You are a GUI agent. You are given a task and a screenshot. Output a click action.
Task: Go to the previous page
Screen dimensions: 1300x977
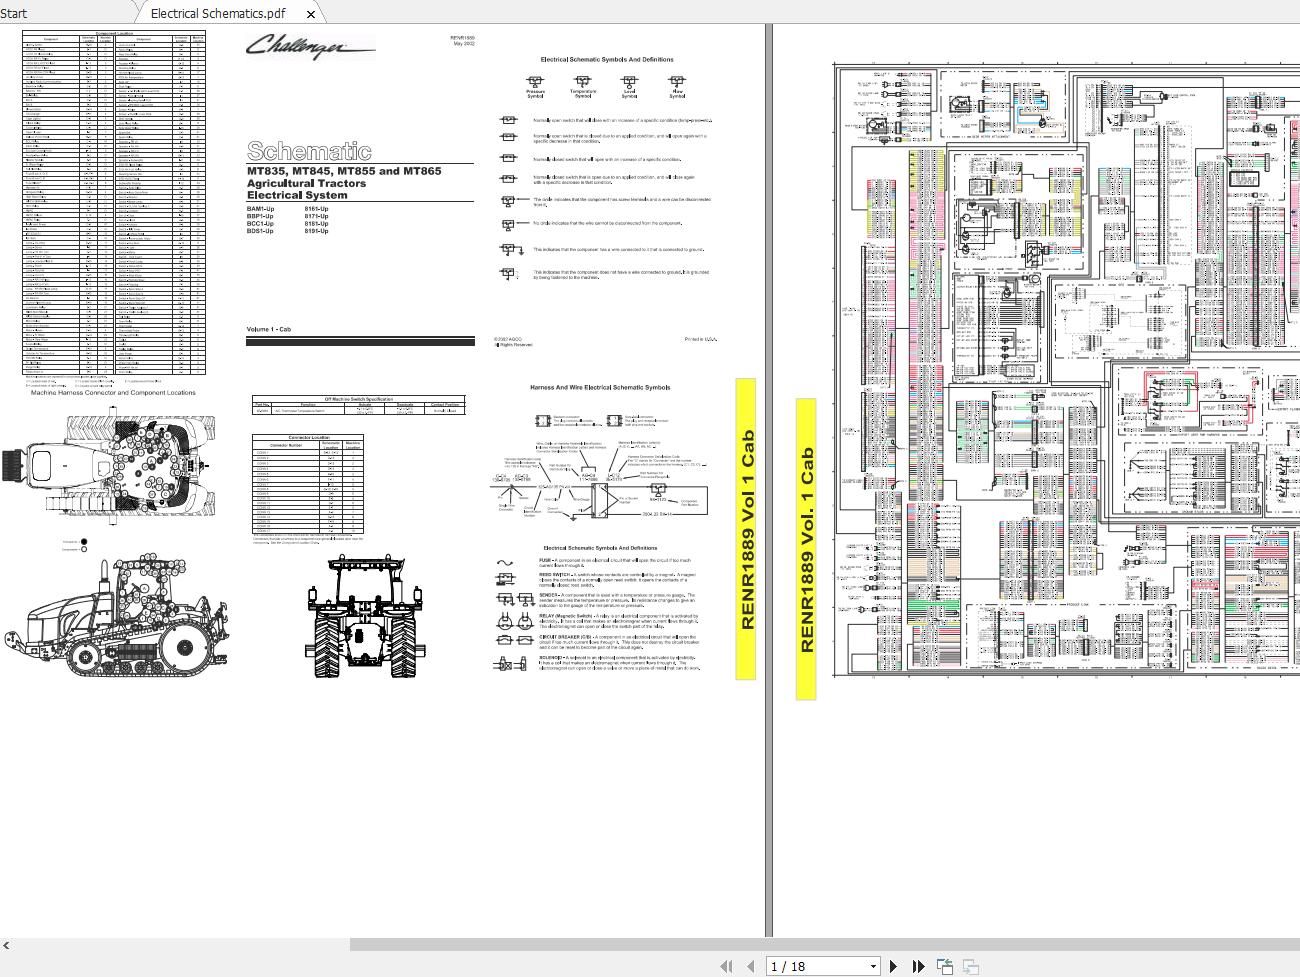coord(751,966)
